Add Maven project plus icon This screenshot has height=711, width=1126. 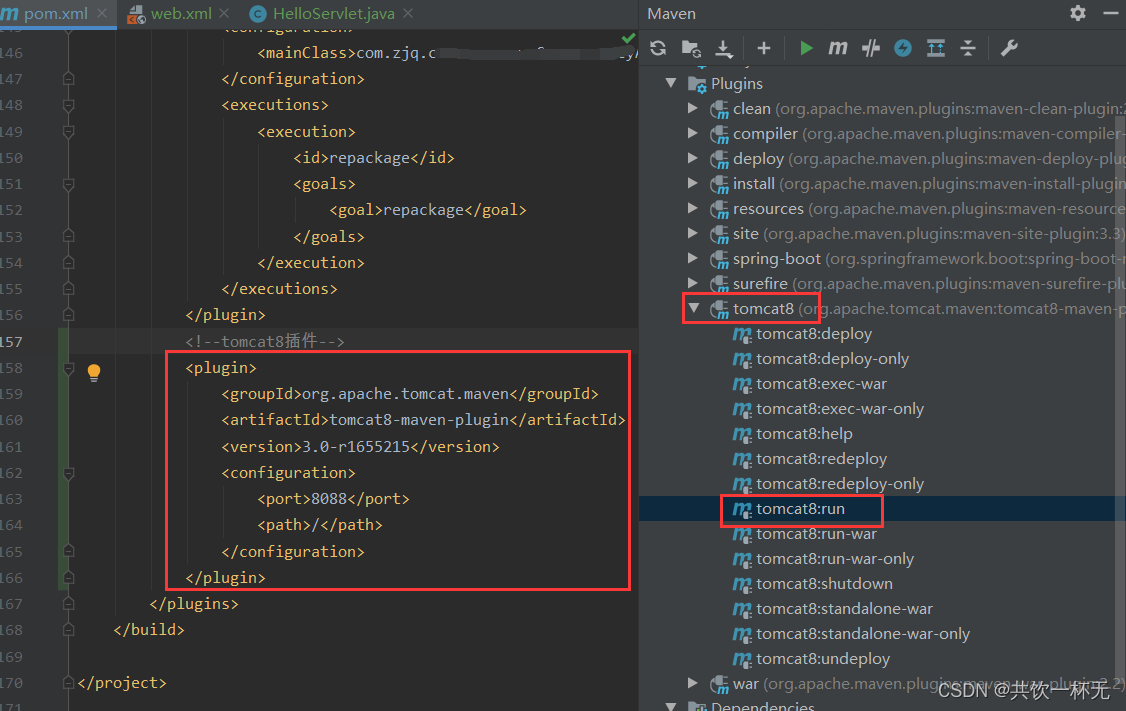tap(764, 48)
